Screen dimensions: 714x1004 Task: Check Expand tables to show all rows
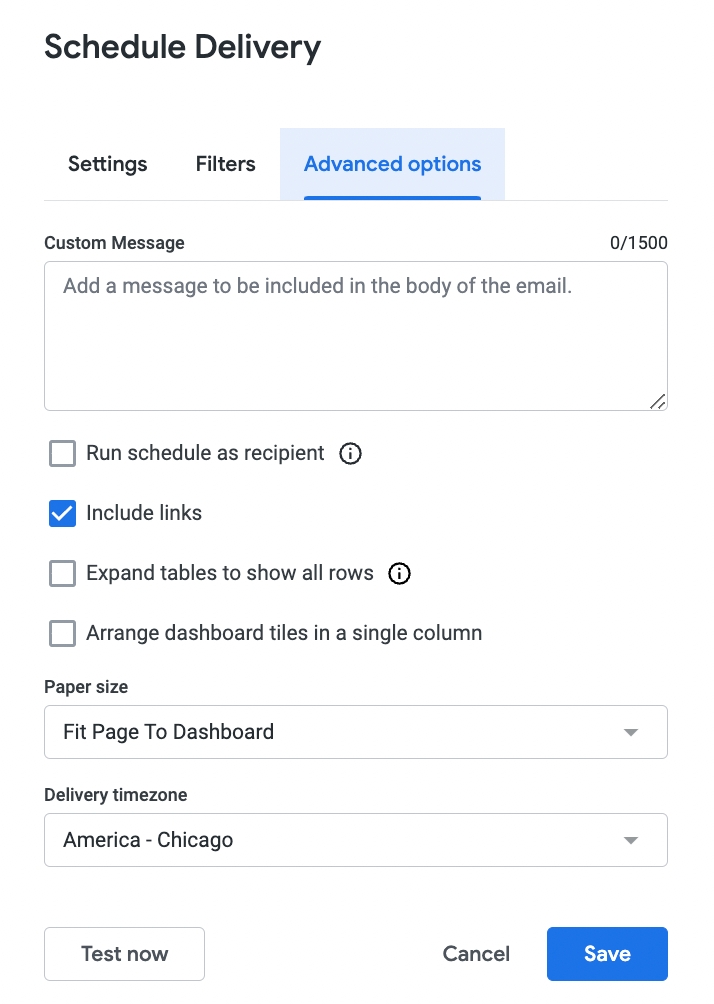[63, 574]
